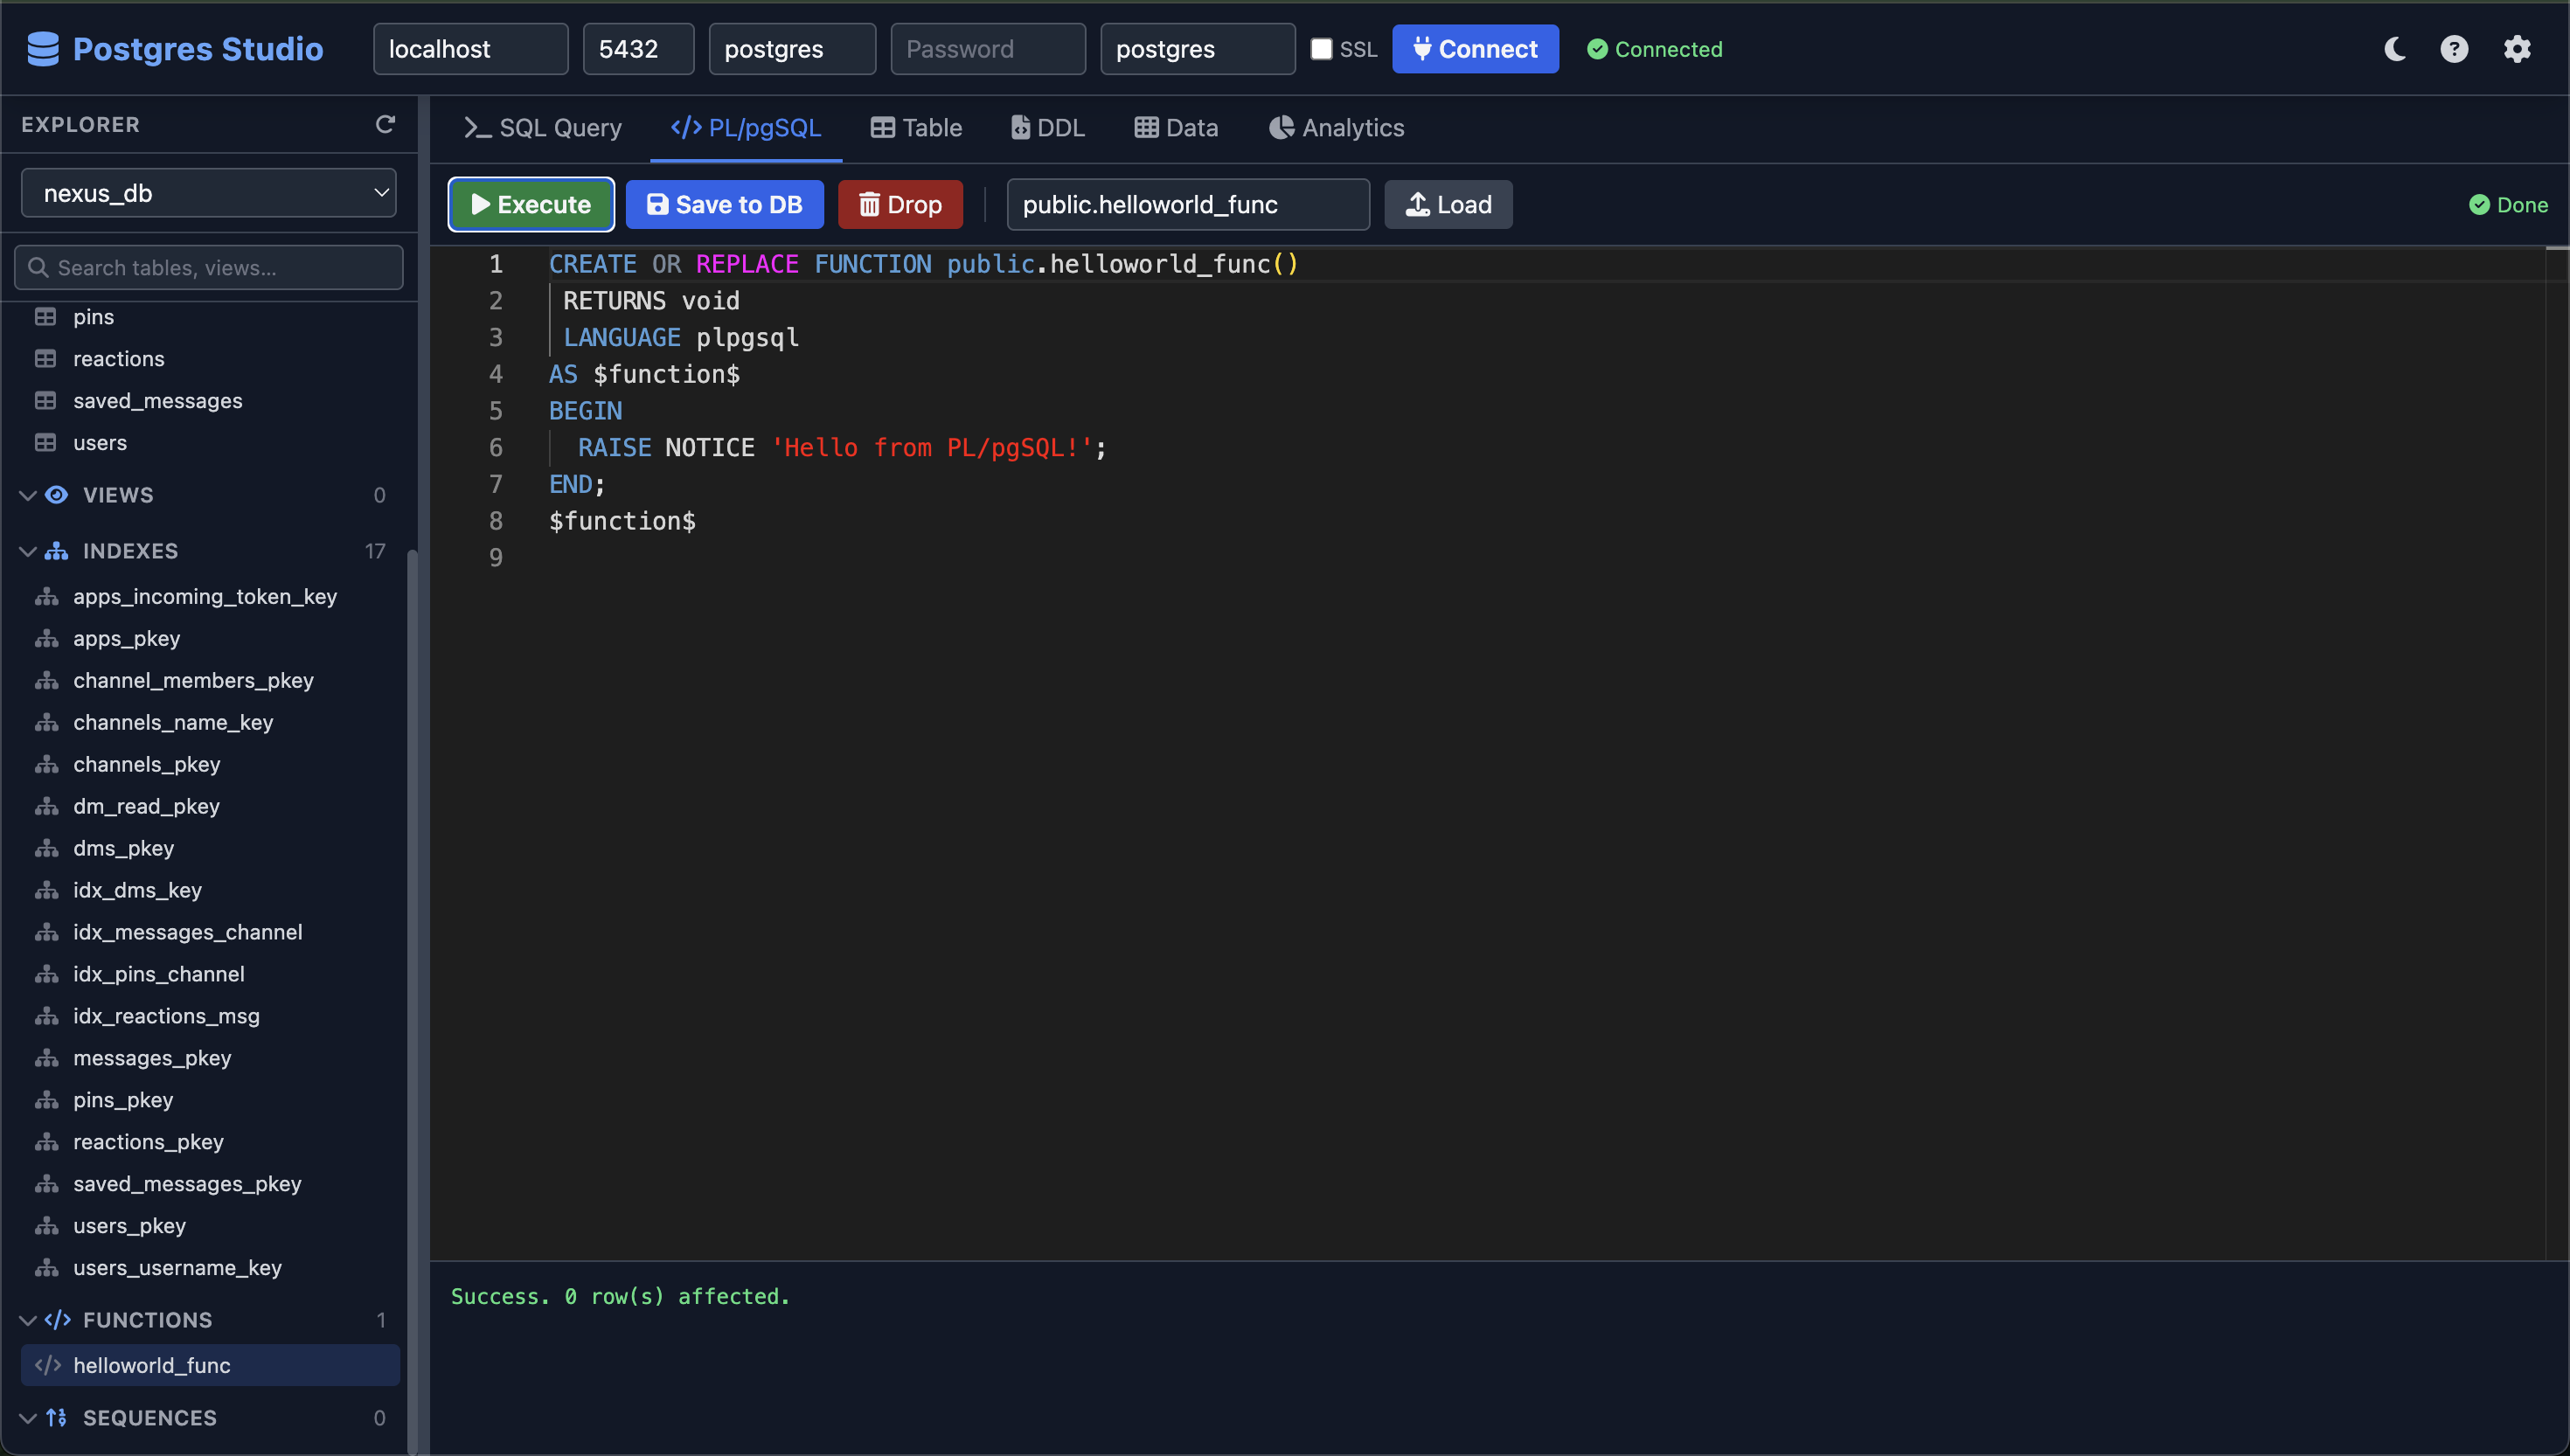This screenshot has height=1456, width=2570.
Task: Click the green Done status check icon
Action: click(2479, 205)
